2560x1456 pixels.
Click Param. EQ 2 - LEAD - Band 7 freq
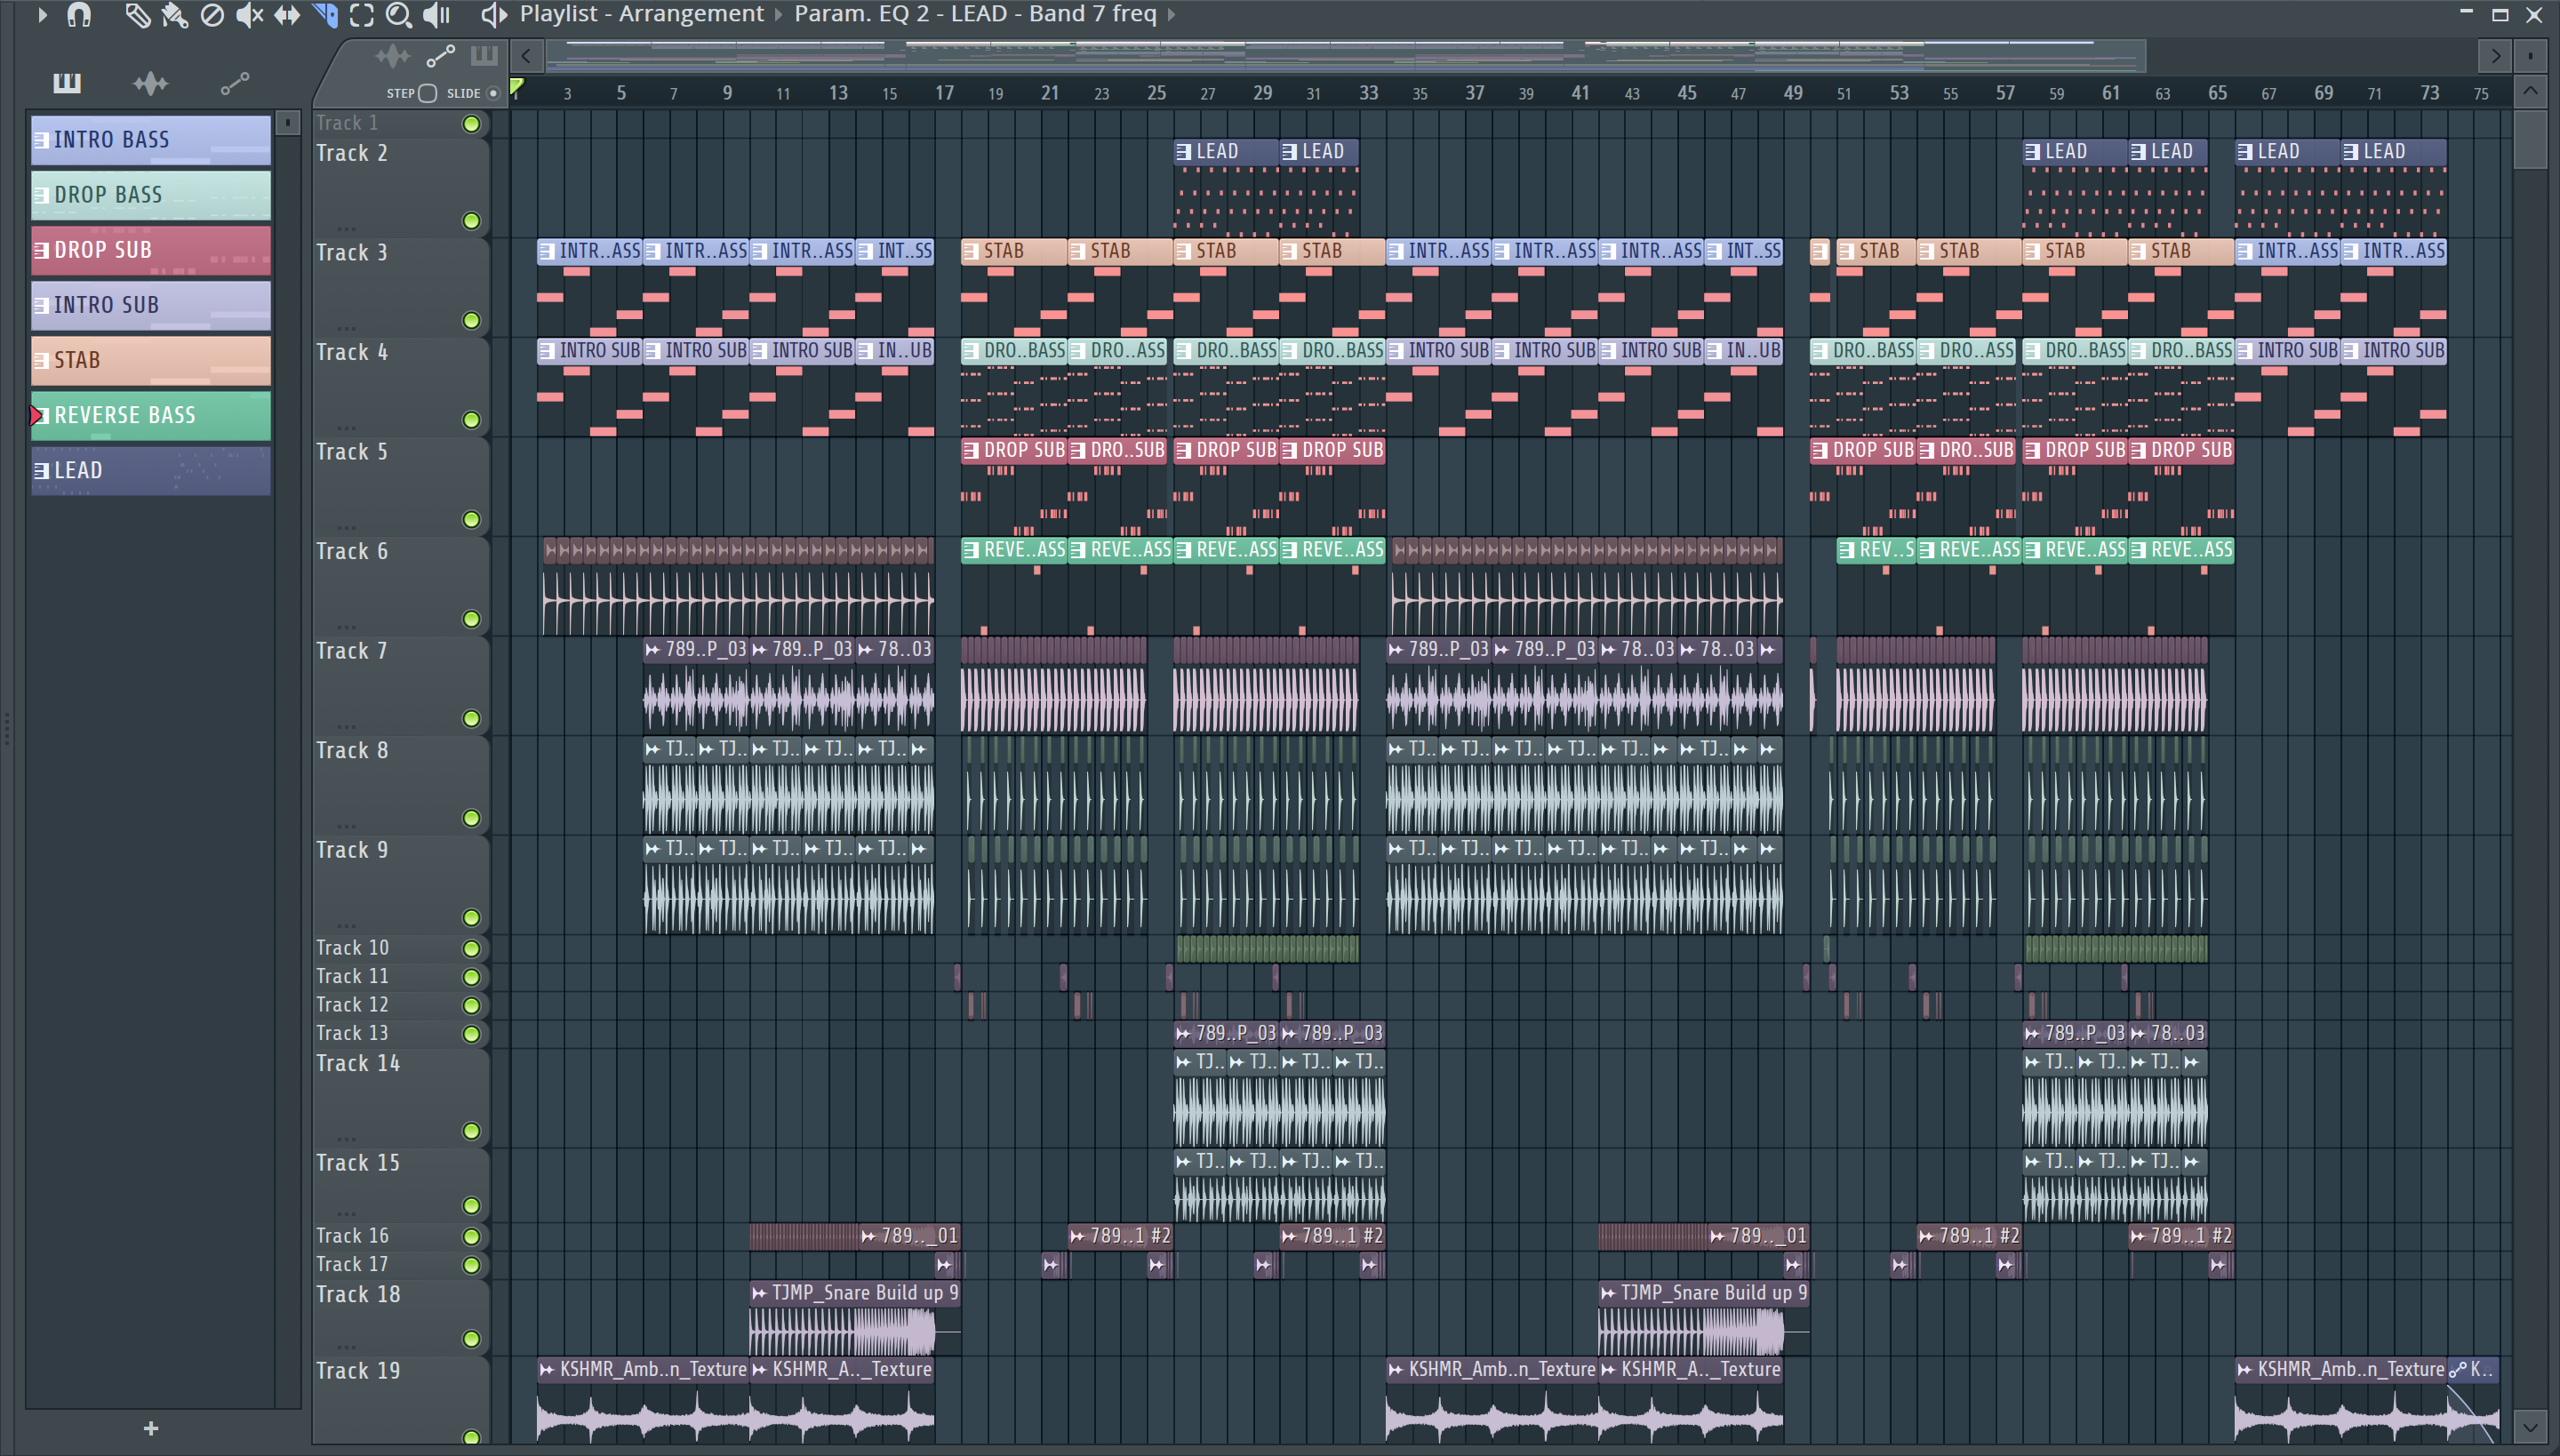pyautogui.click(x=975, y=14)
